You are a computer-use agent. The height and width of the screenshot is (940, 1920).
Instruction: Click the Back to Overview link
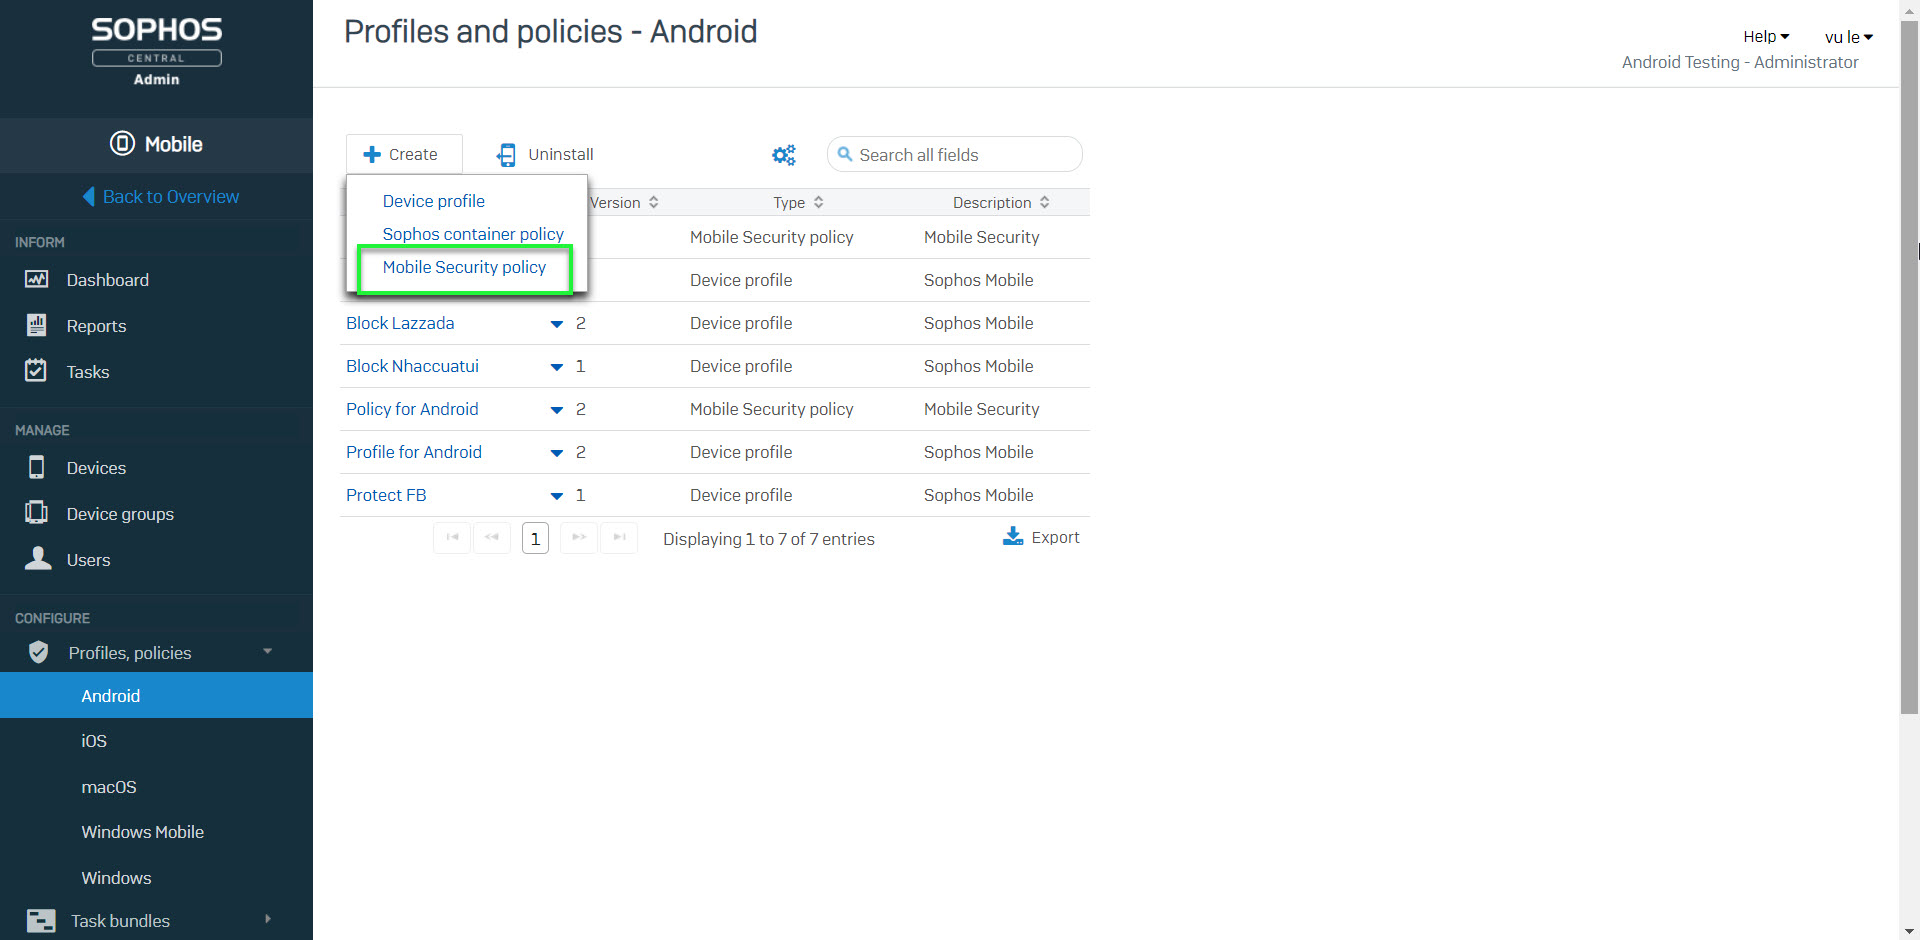tap(171, 196)
